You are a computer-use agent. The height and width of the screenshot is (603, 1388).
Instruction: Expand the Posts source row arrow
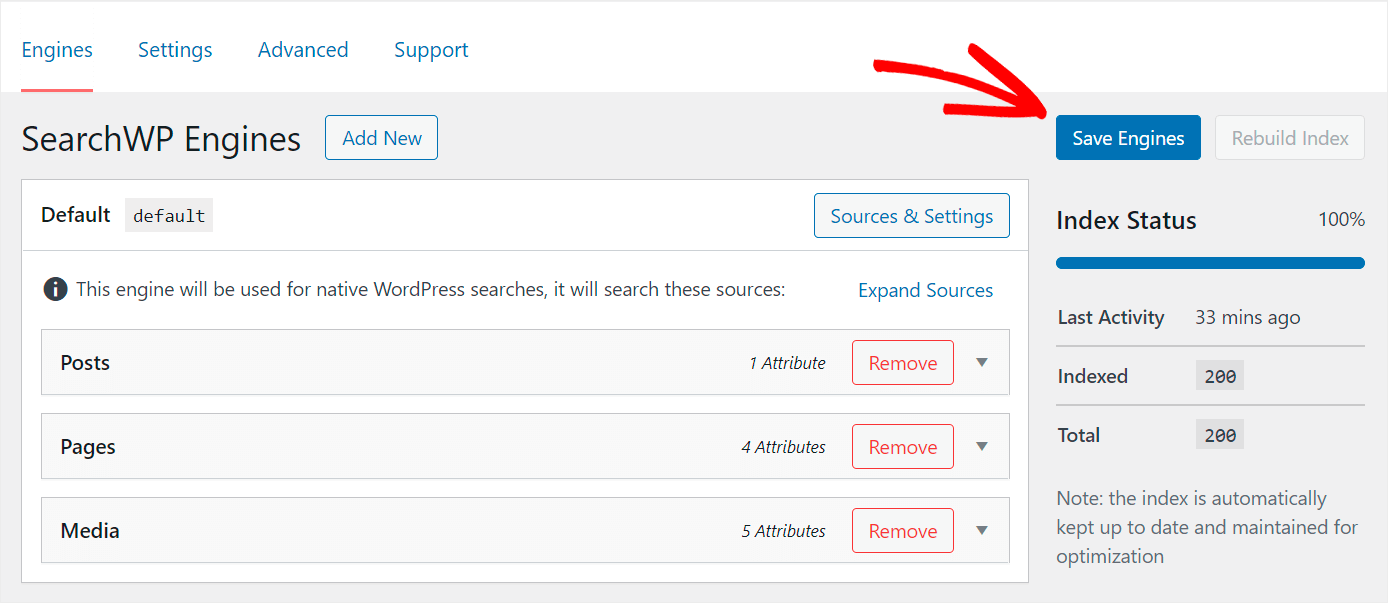tap(981, 363)
